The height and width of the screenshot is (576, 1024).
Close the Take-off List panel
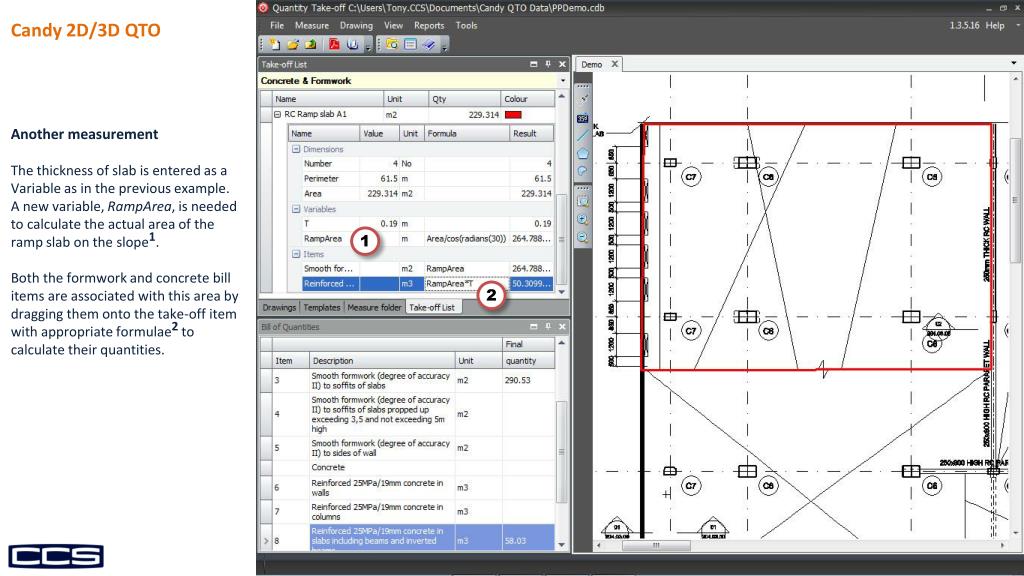click(562, 64)
